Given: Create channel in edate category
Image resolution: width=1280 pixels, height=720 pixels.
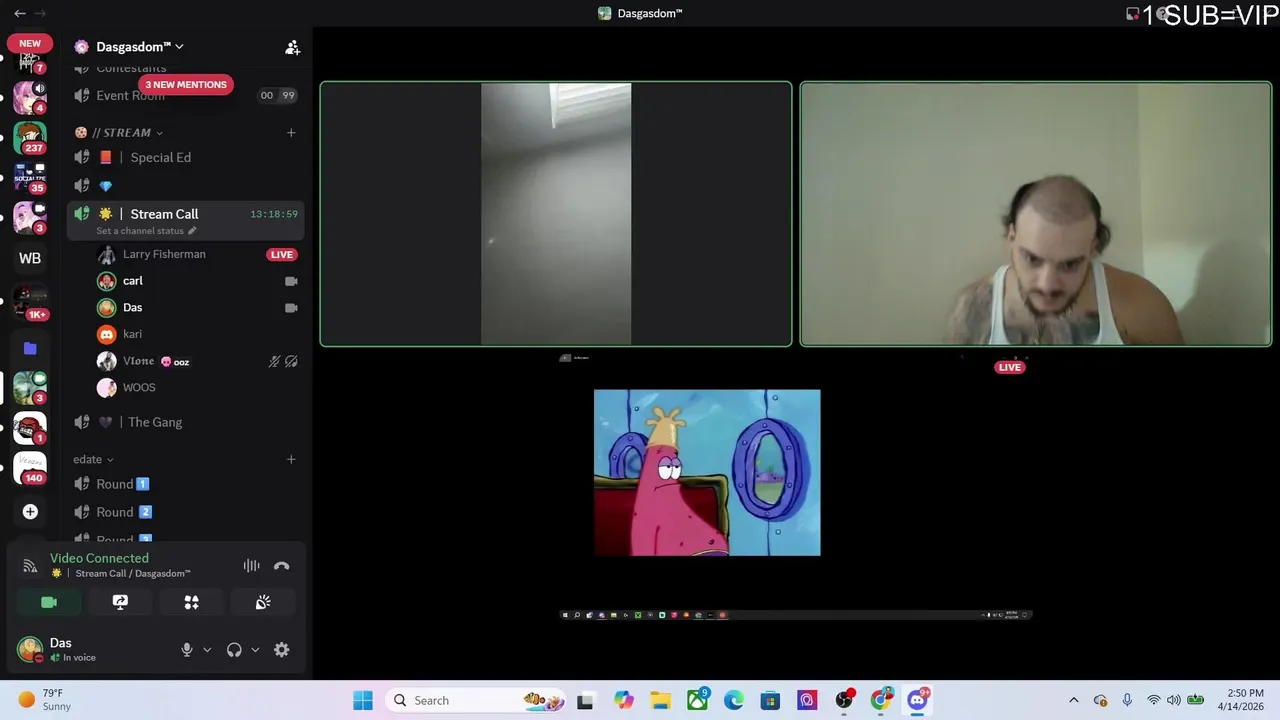Looking at the screenshot, I should [291, 460].
